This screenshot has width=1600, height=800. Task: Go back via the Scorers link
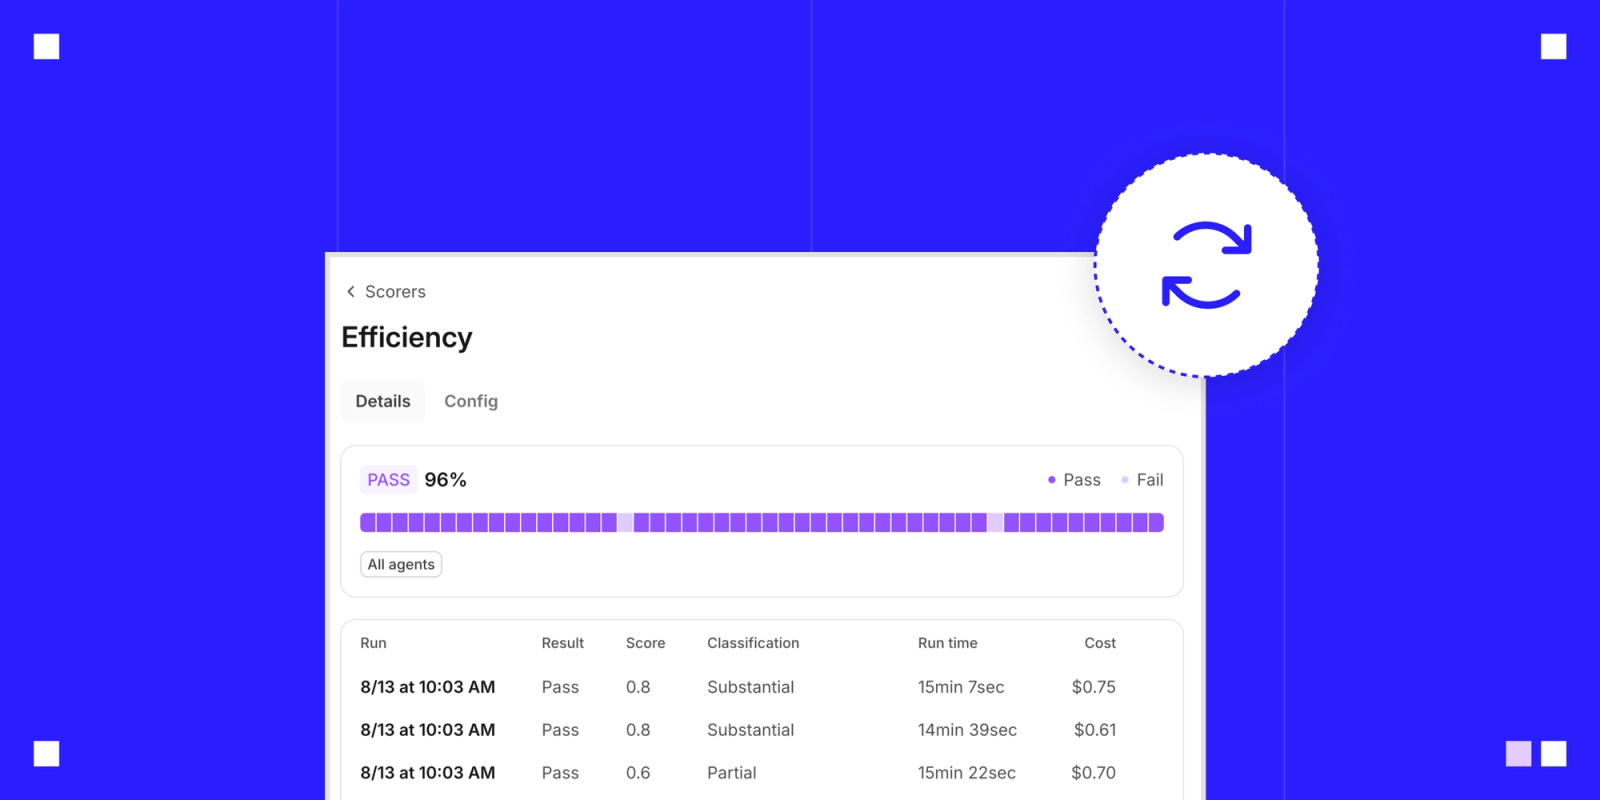tap(395, 292)
